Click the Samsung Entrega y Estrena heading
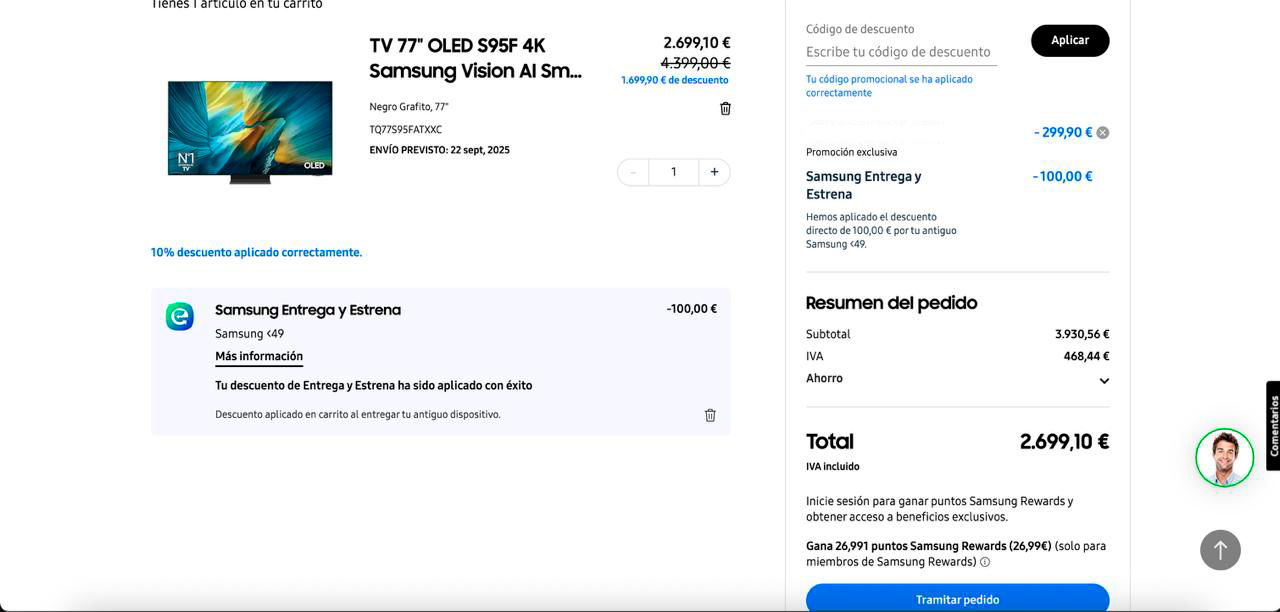 point(308,310)
